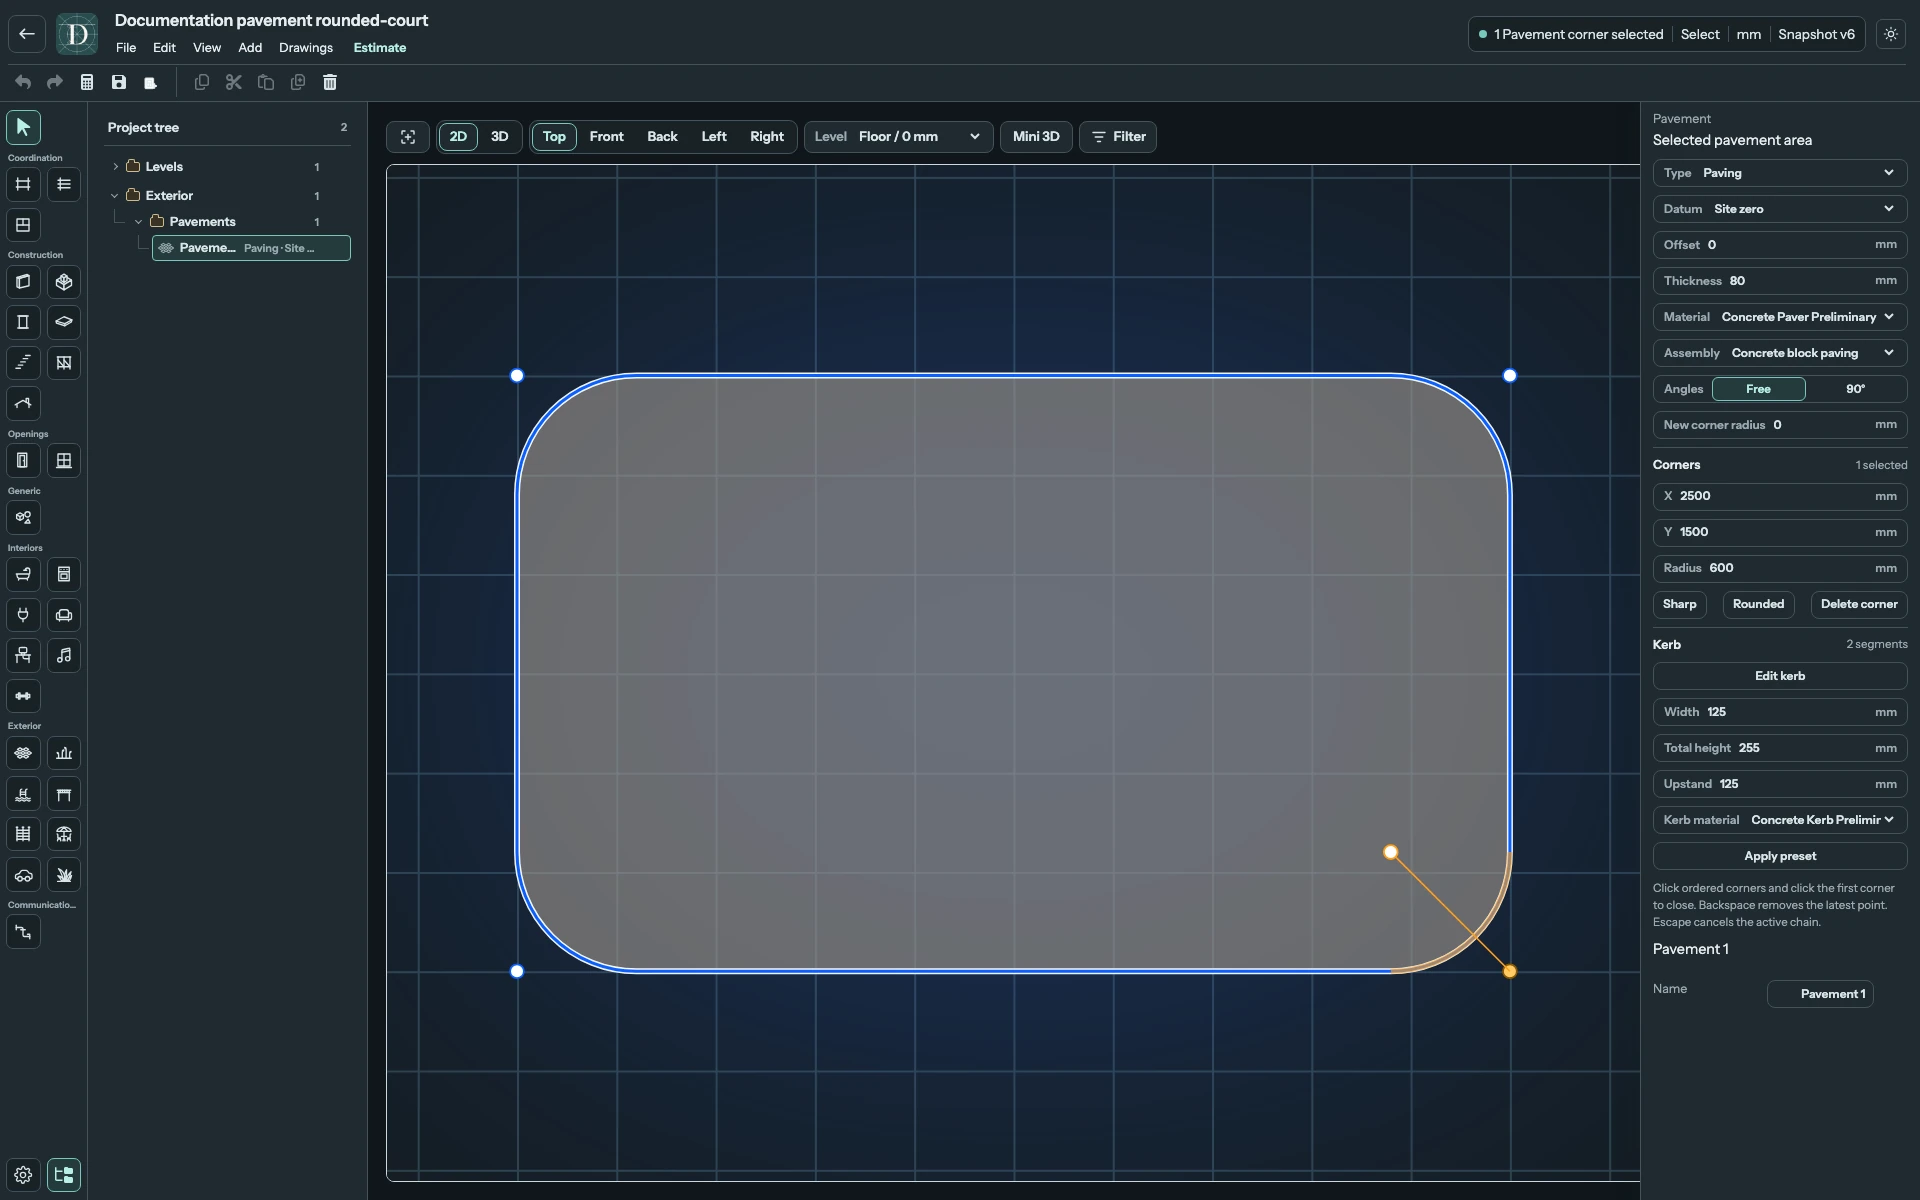
Task: Select the pavement tool under Exterior
Action: (x=23, y=753)
